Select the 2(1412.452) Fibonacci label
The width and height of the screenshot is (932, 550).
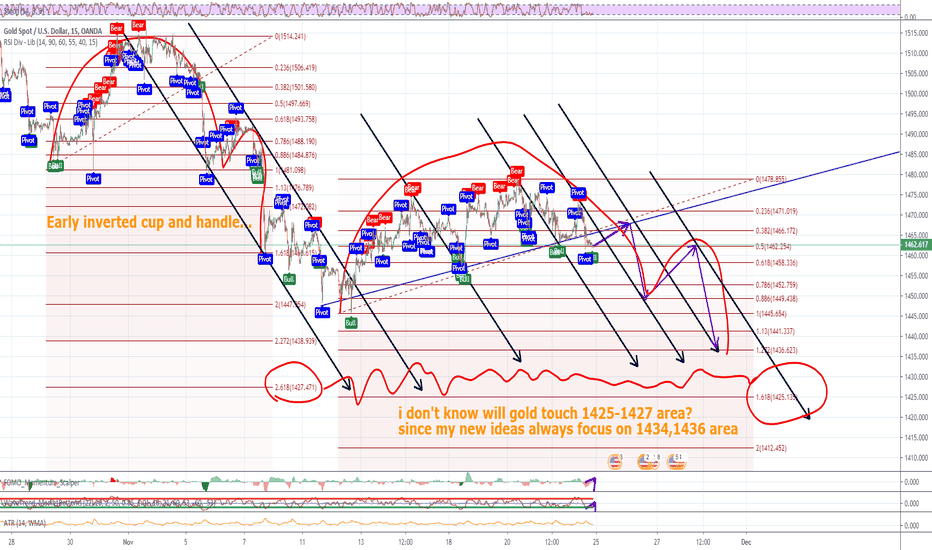(771, 448)
